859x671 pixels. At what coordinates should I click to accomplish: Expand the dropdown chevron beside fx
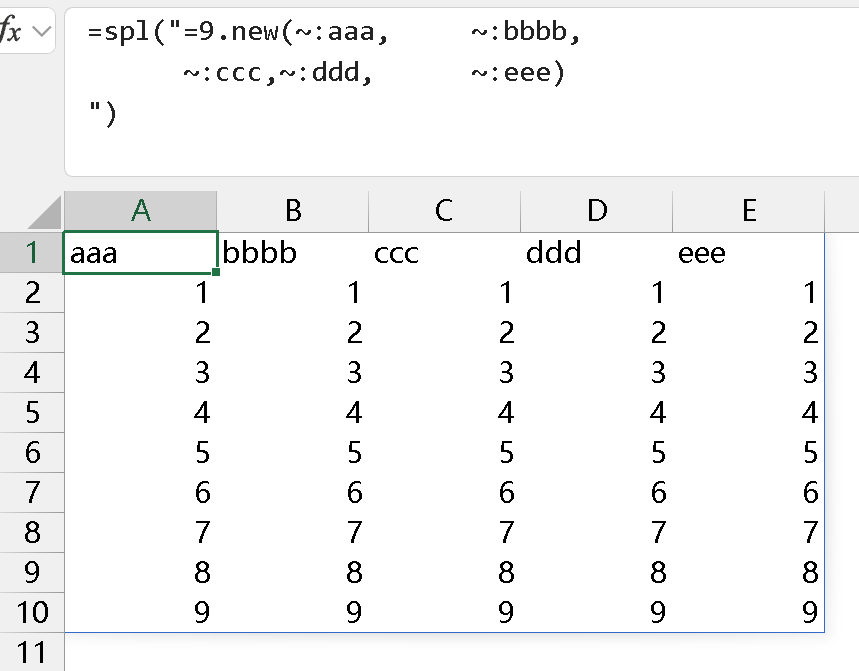click(42, 32)
